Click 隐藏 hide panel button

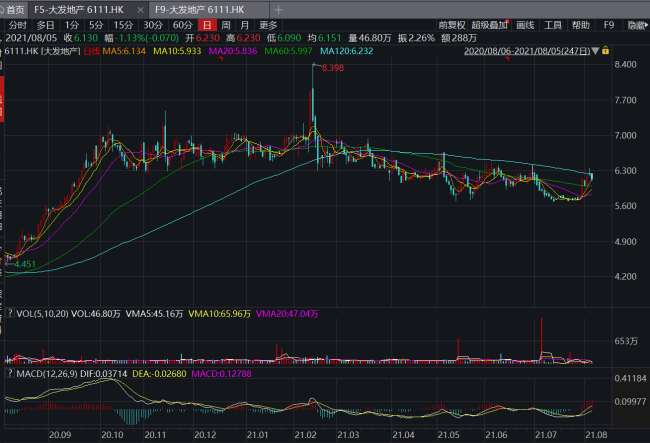[637, 25]
